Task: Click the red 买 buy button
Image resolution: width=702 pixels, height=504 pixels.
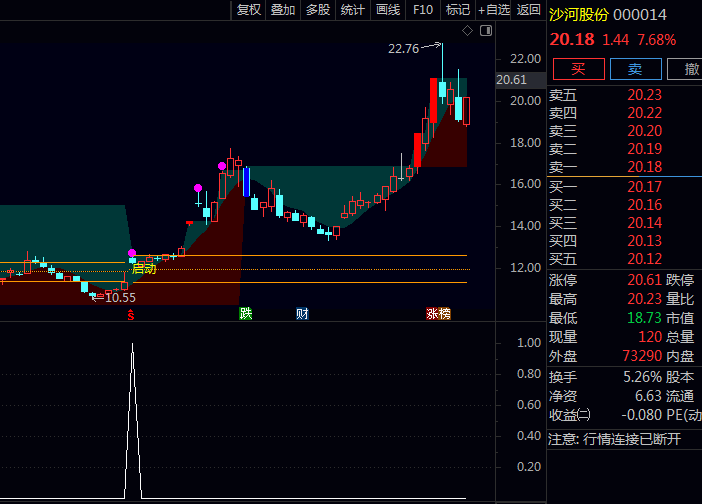Action: click(x=578, y=69)
